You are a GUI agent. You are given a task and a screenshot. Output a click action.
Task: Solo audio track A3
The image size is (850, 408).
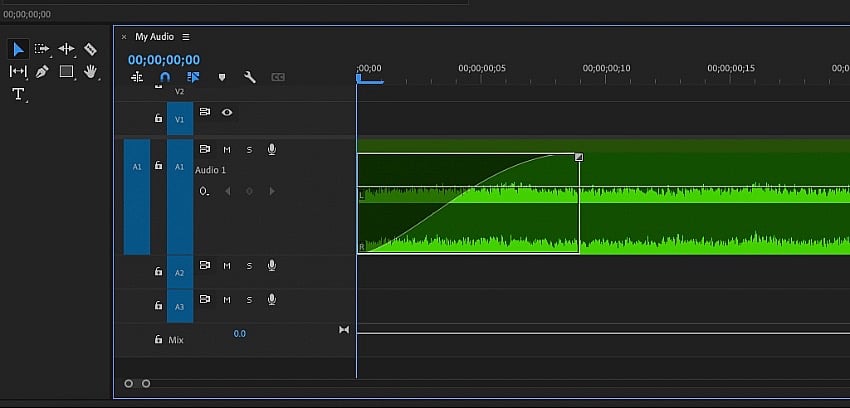[x=249, y=300]
